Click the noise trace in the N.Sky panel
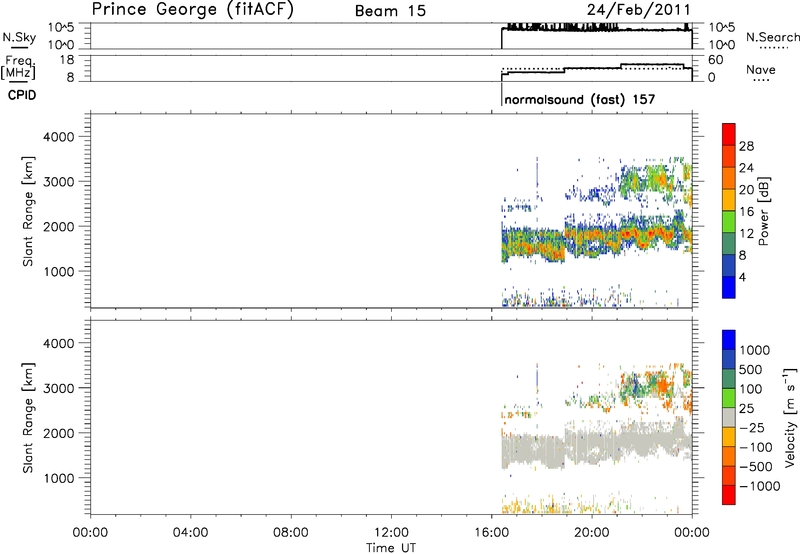800x554 pixels. click(x=596, y=29)
